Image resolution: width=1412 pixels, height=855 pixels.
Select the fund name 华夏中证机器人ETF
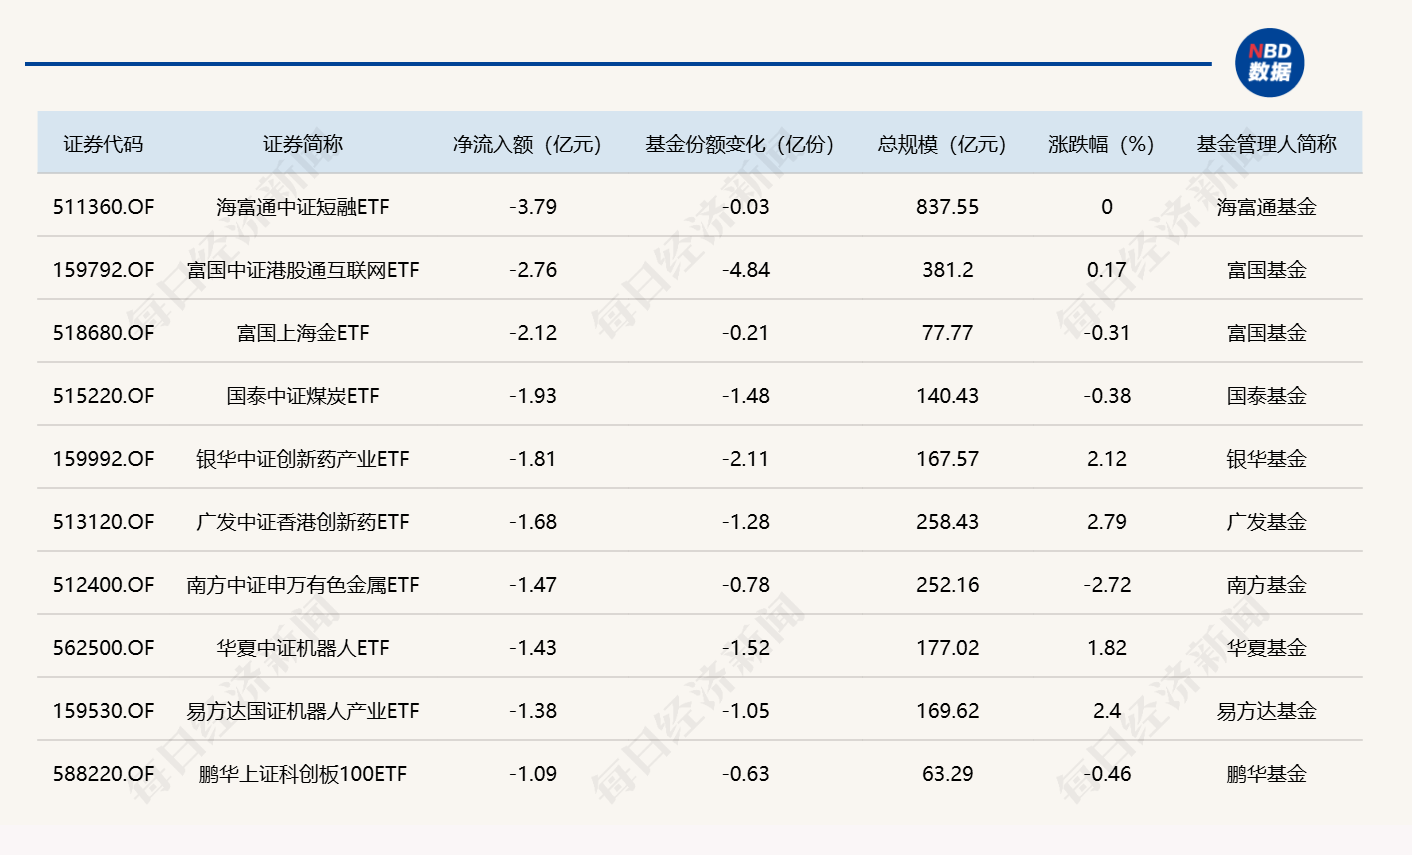(303, 648)
